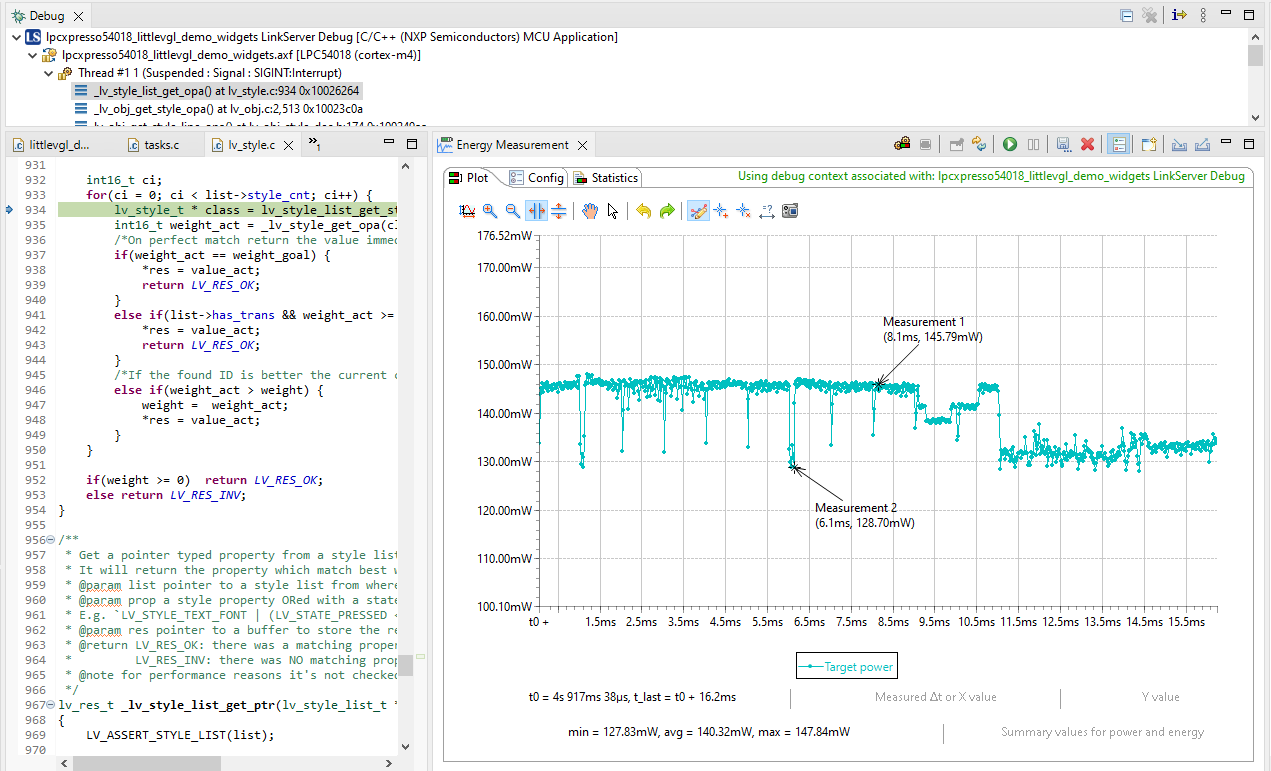This screenshot has height=771, width=1271.
Task: Toggle the highlighted measurement markers button
Action: click(699, 211)
